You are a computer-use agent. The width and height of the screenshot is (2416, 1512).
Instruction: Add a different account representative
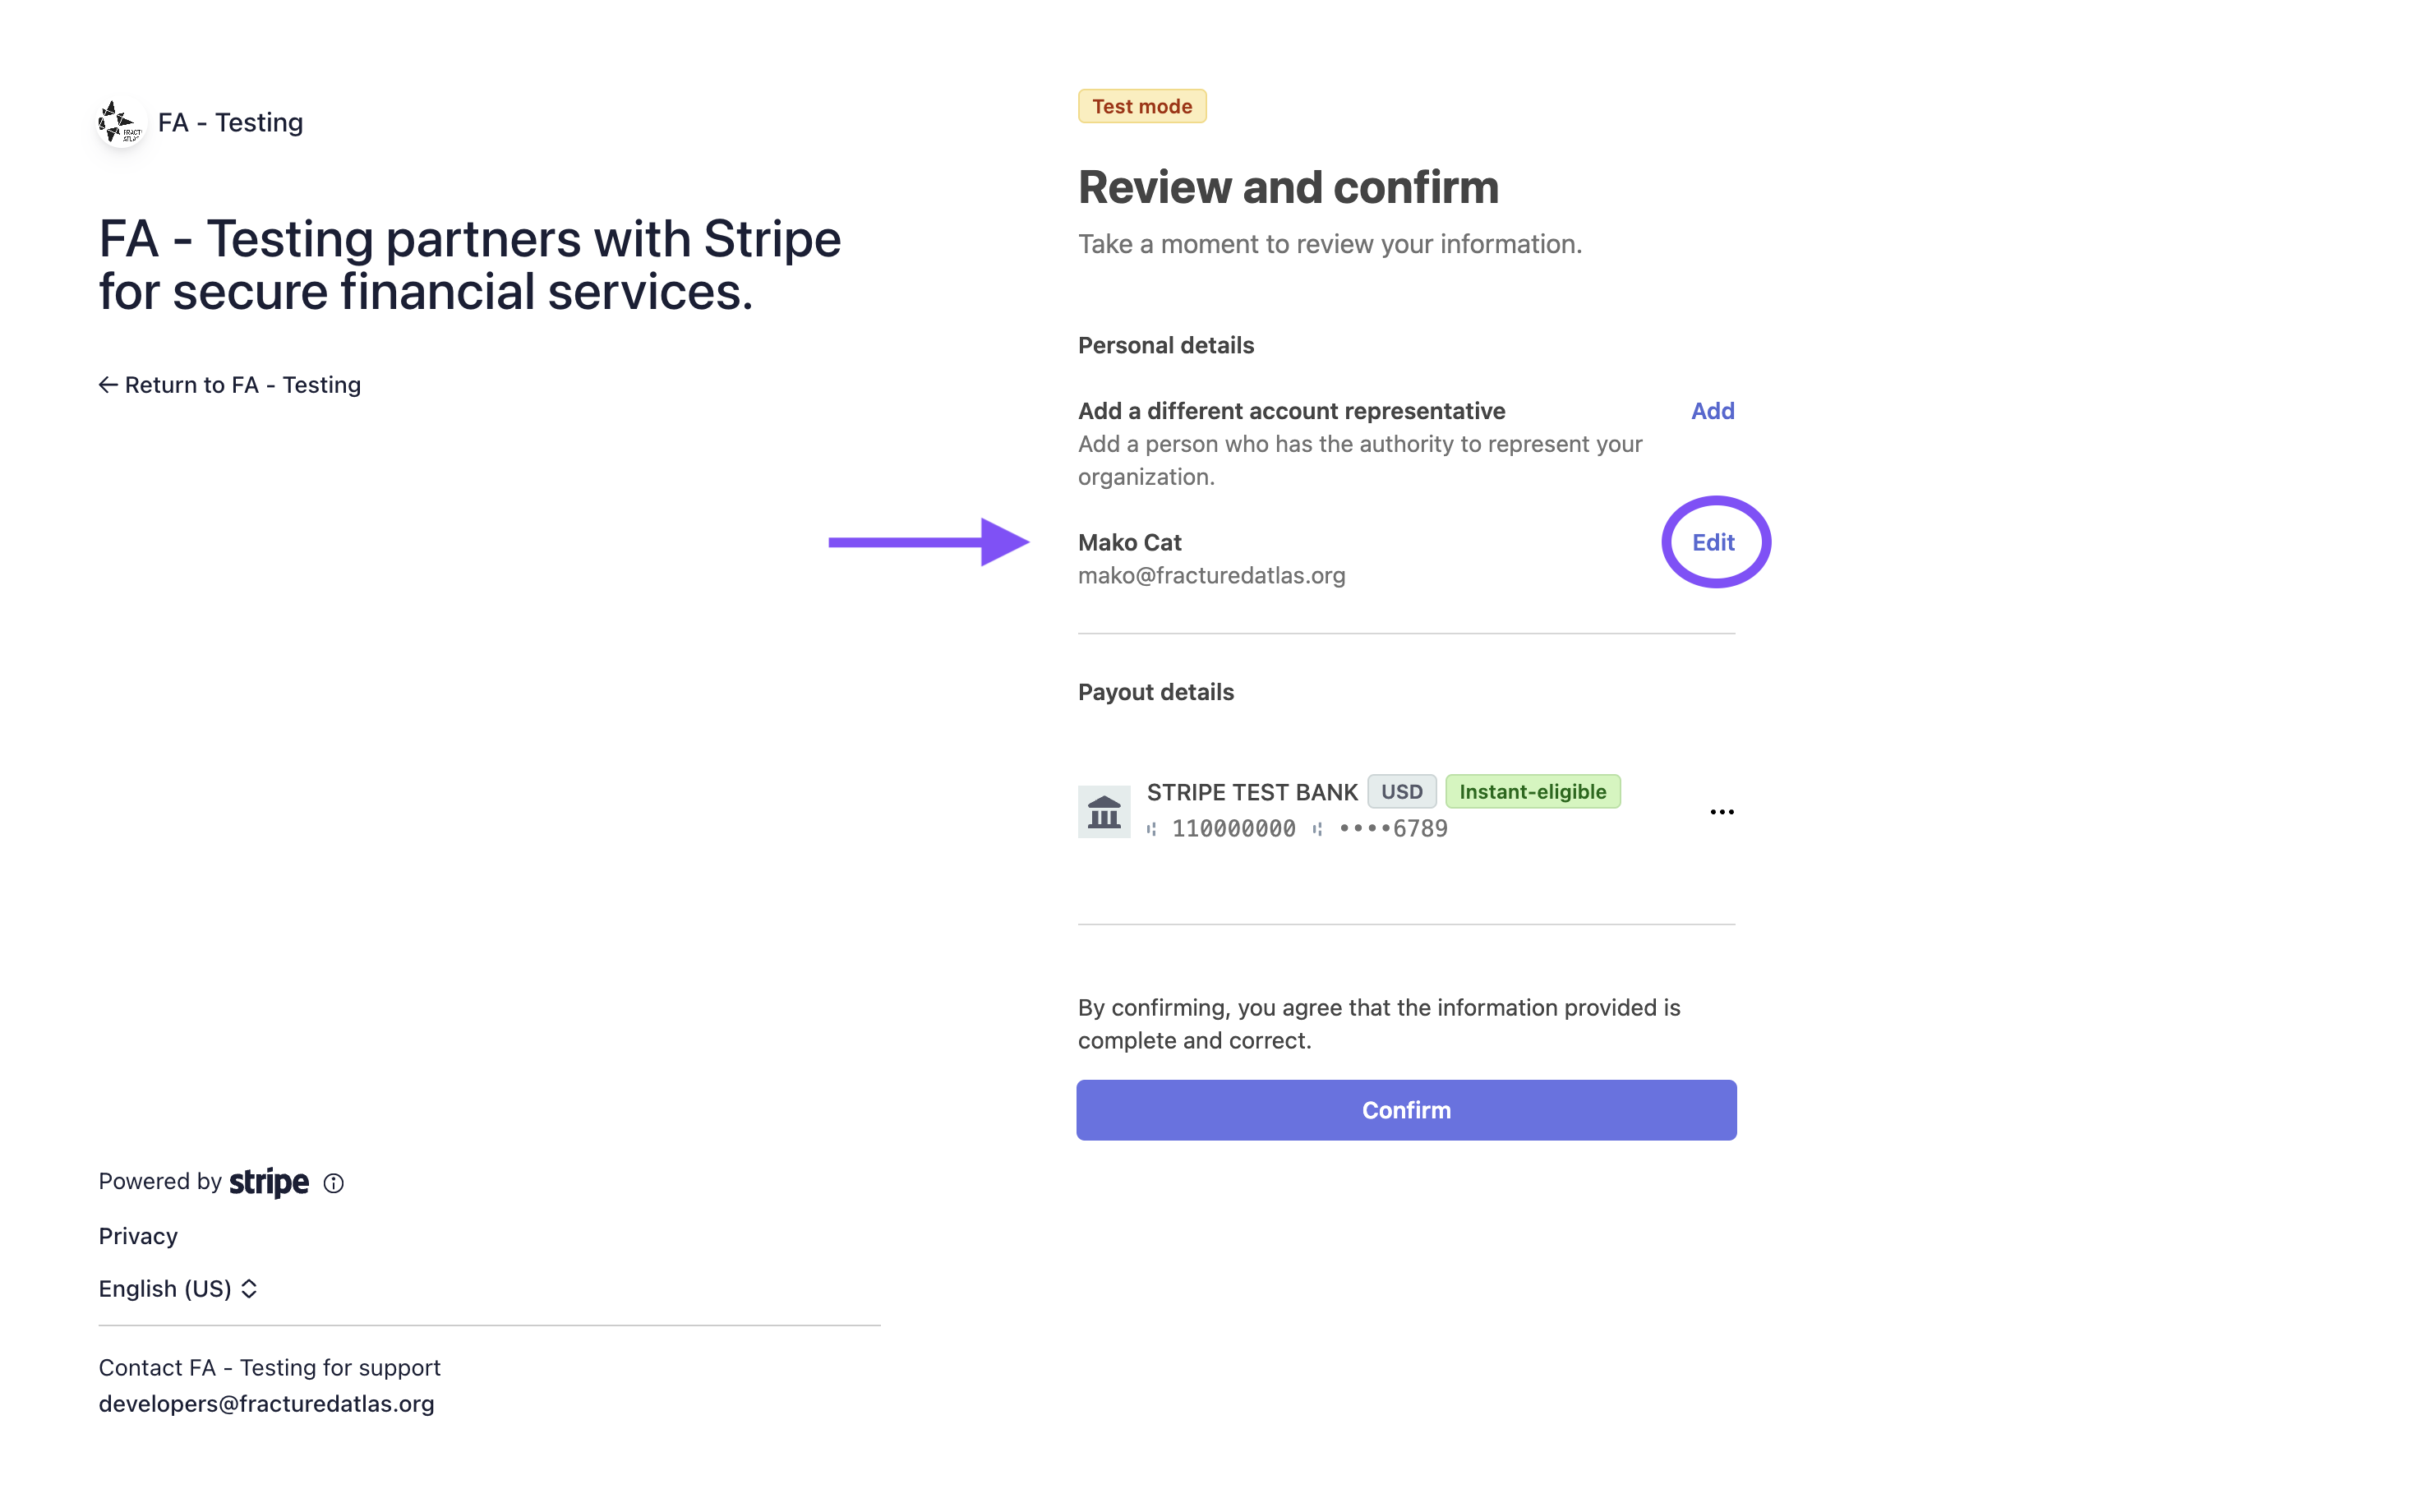point(1712,411)
